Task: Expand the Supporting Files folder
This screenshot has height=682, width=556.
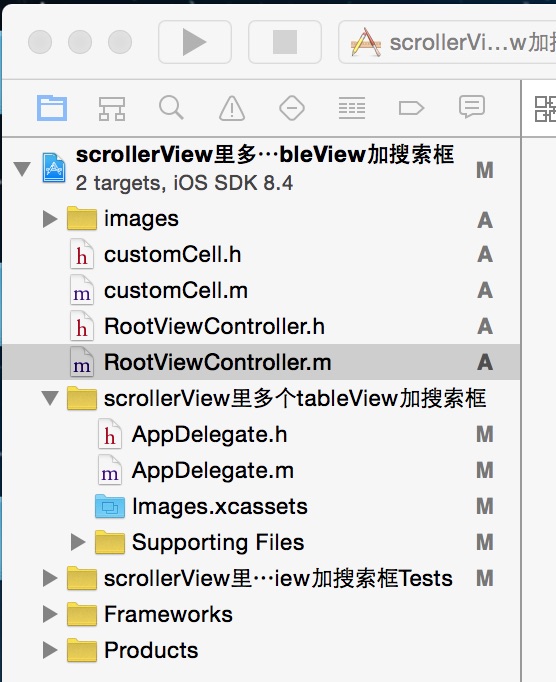Action: pyautogui.click(x=78, y=542)
